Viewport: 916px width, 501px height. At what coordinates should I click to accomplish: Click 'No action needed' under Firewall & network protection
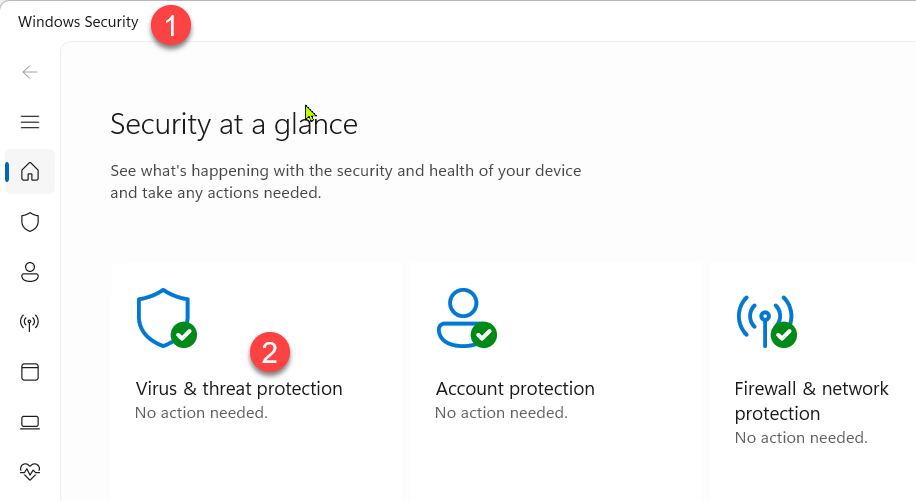[801, 438]
